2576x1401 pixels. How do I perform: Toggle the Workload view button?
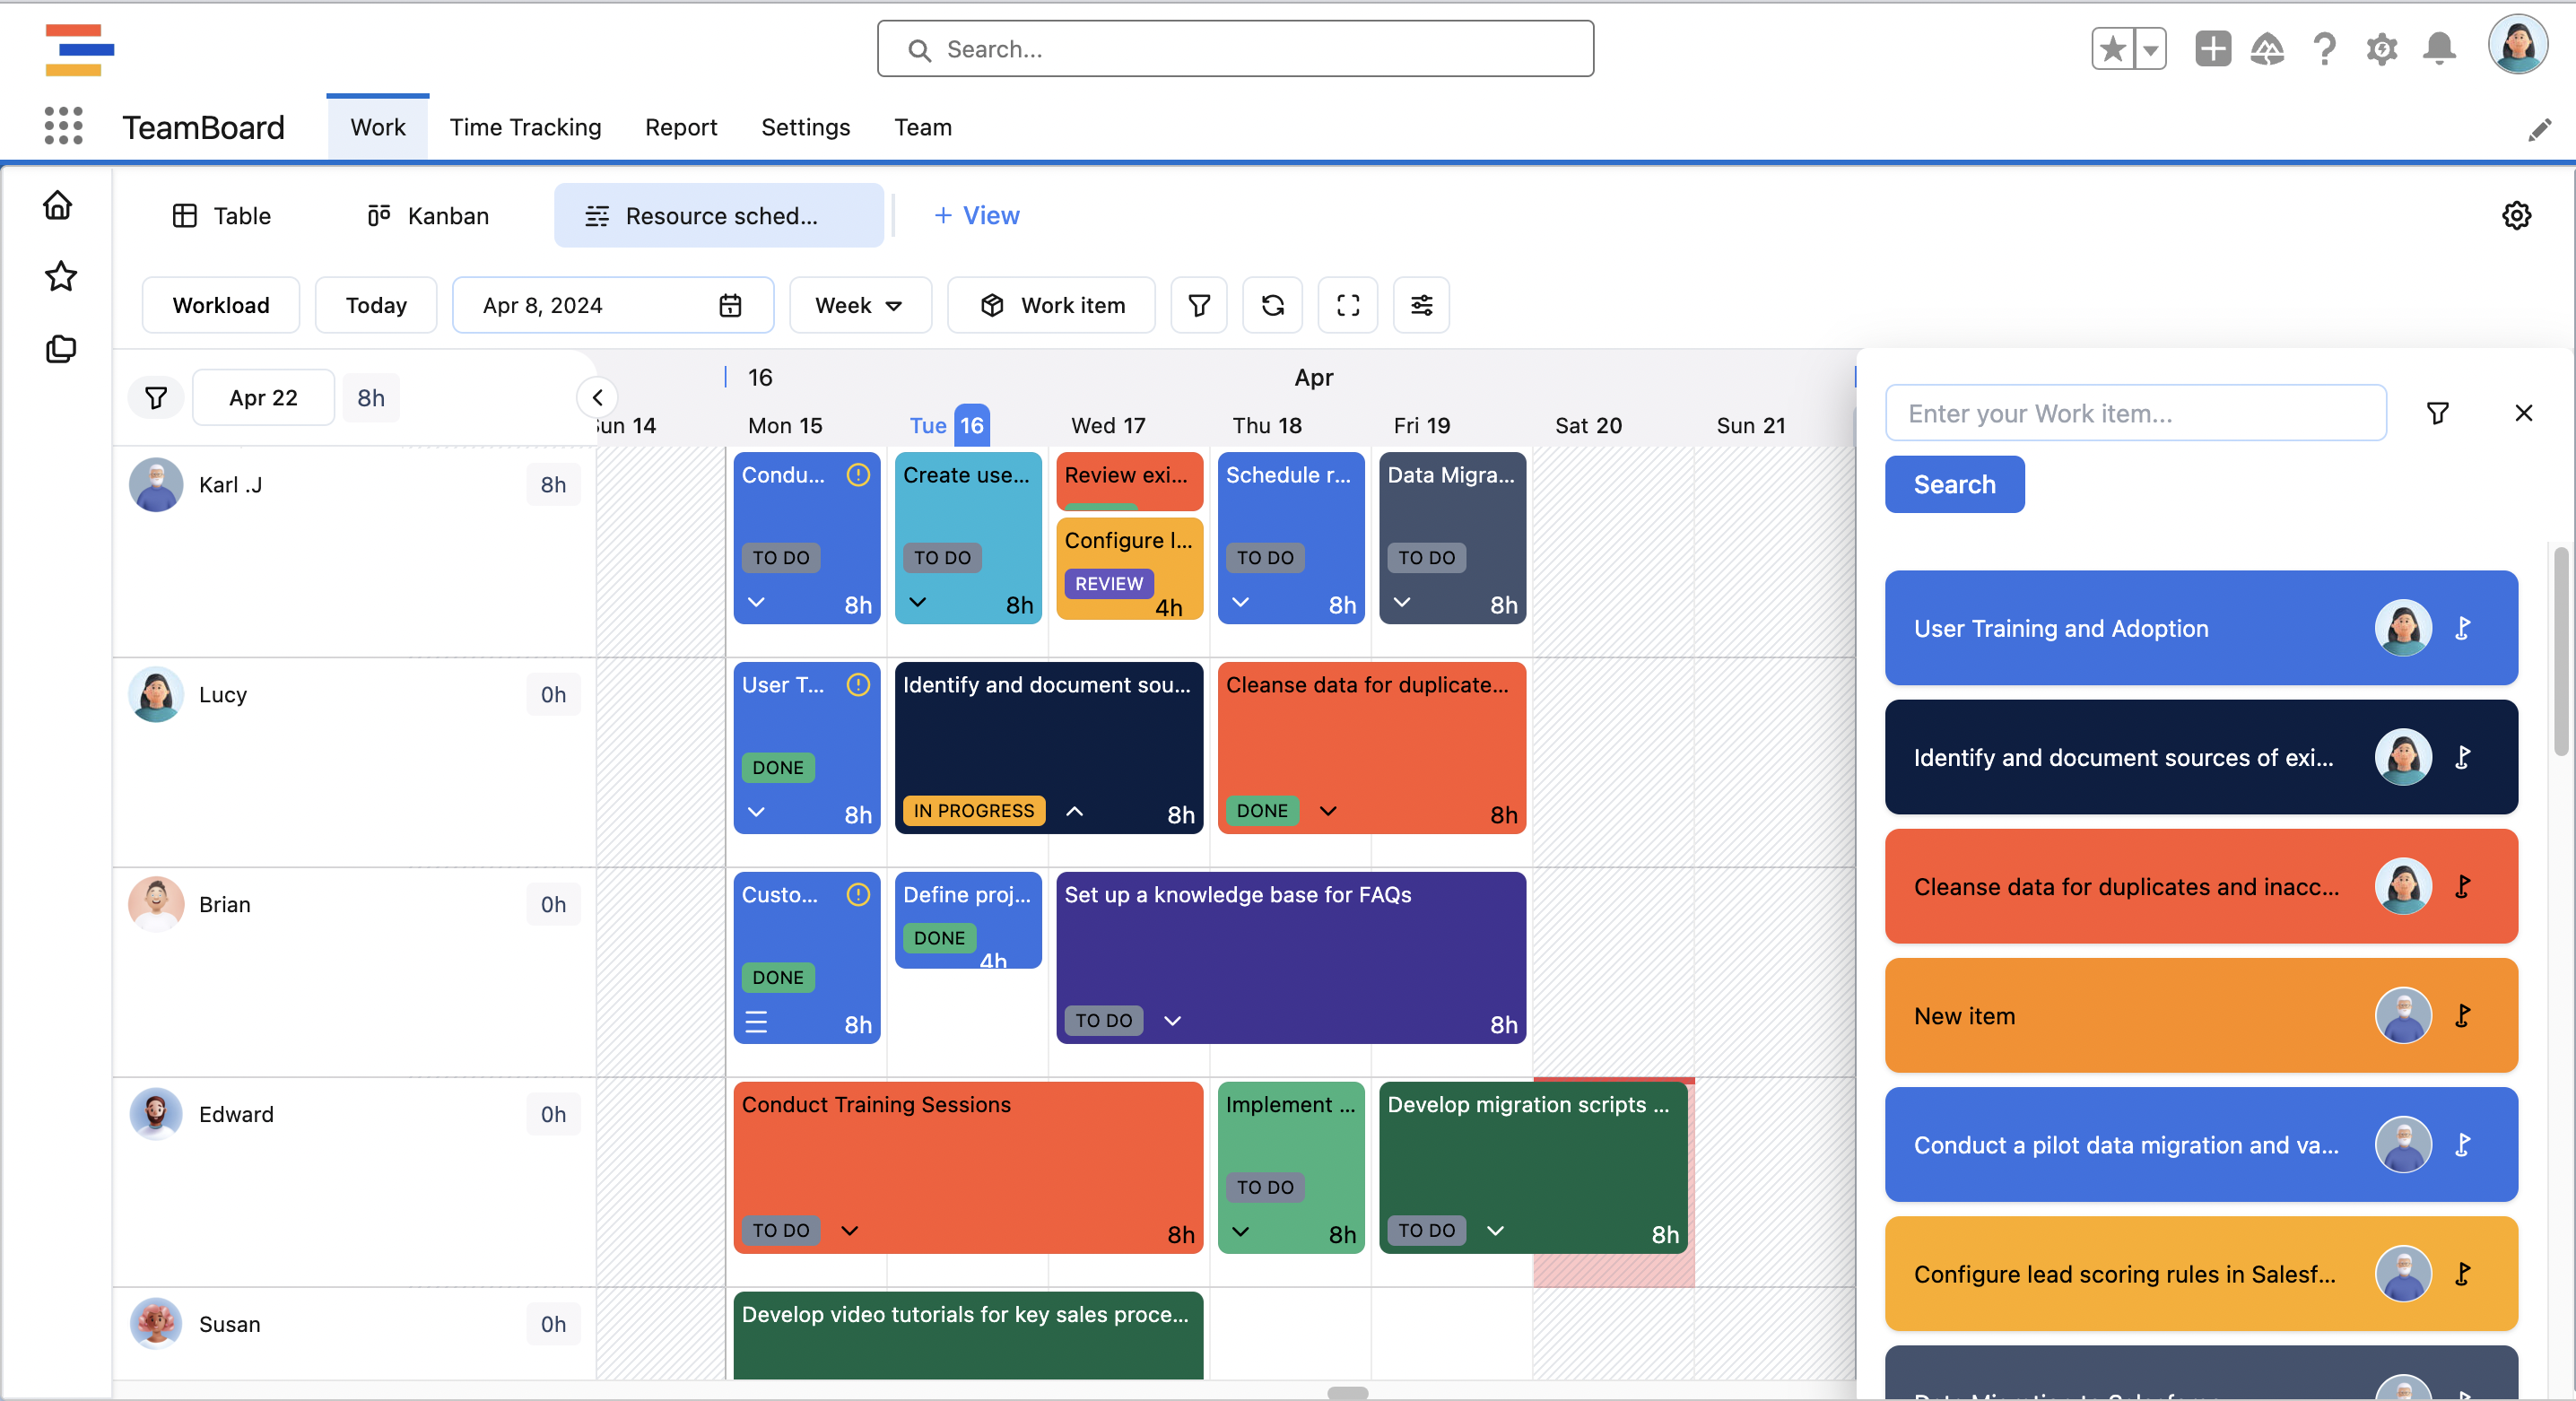click(221, 305)
